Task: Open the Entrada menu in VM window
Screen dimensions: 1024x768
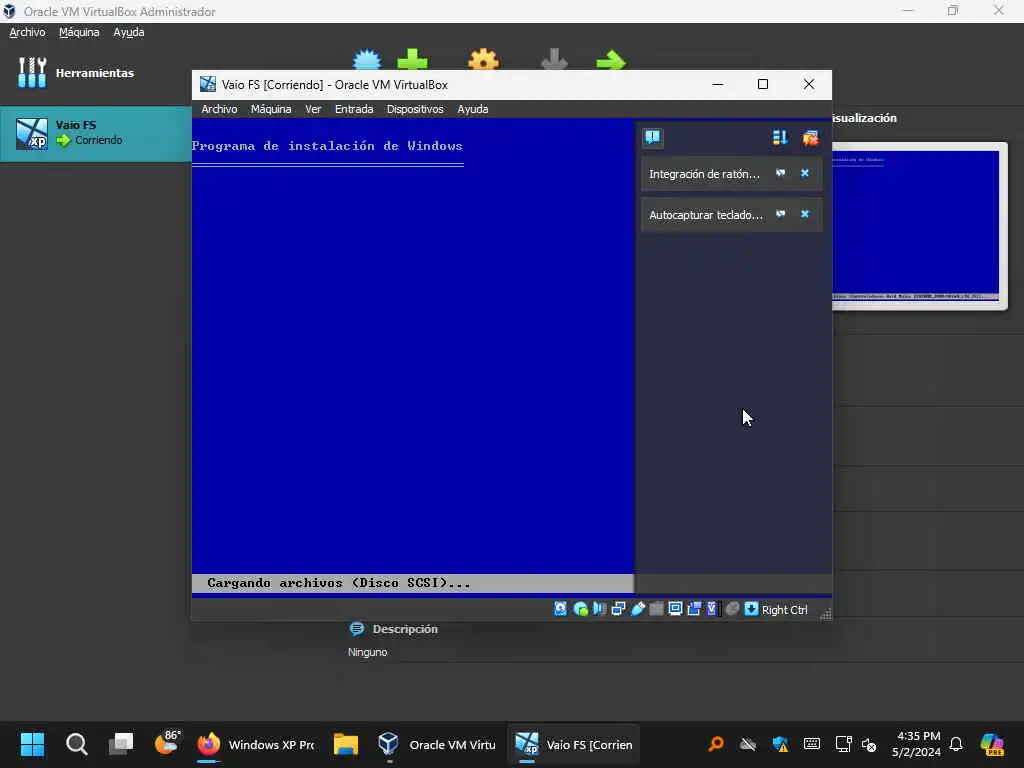Action: [x=354, y=109]
